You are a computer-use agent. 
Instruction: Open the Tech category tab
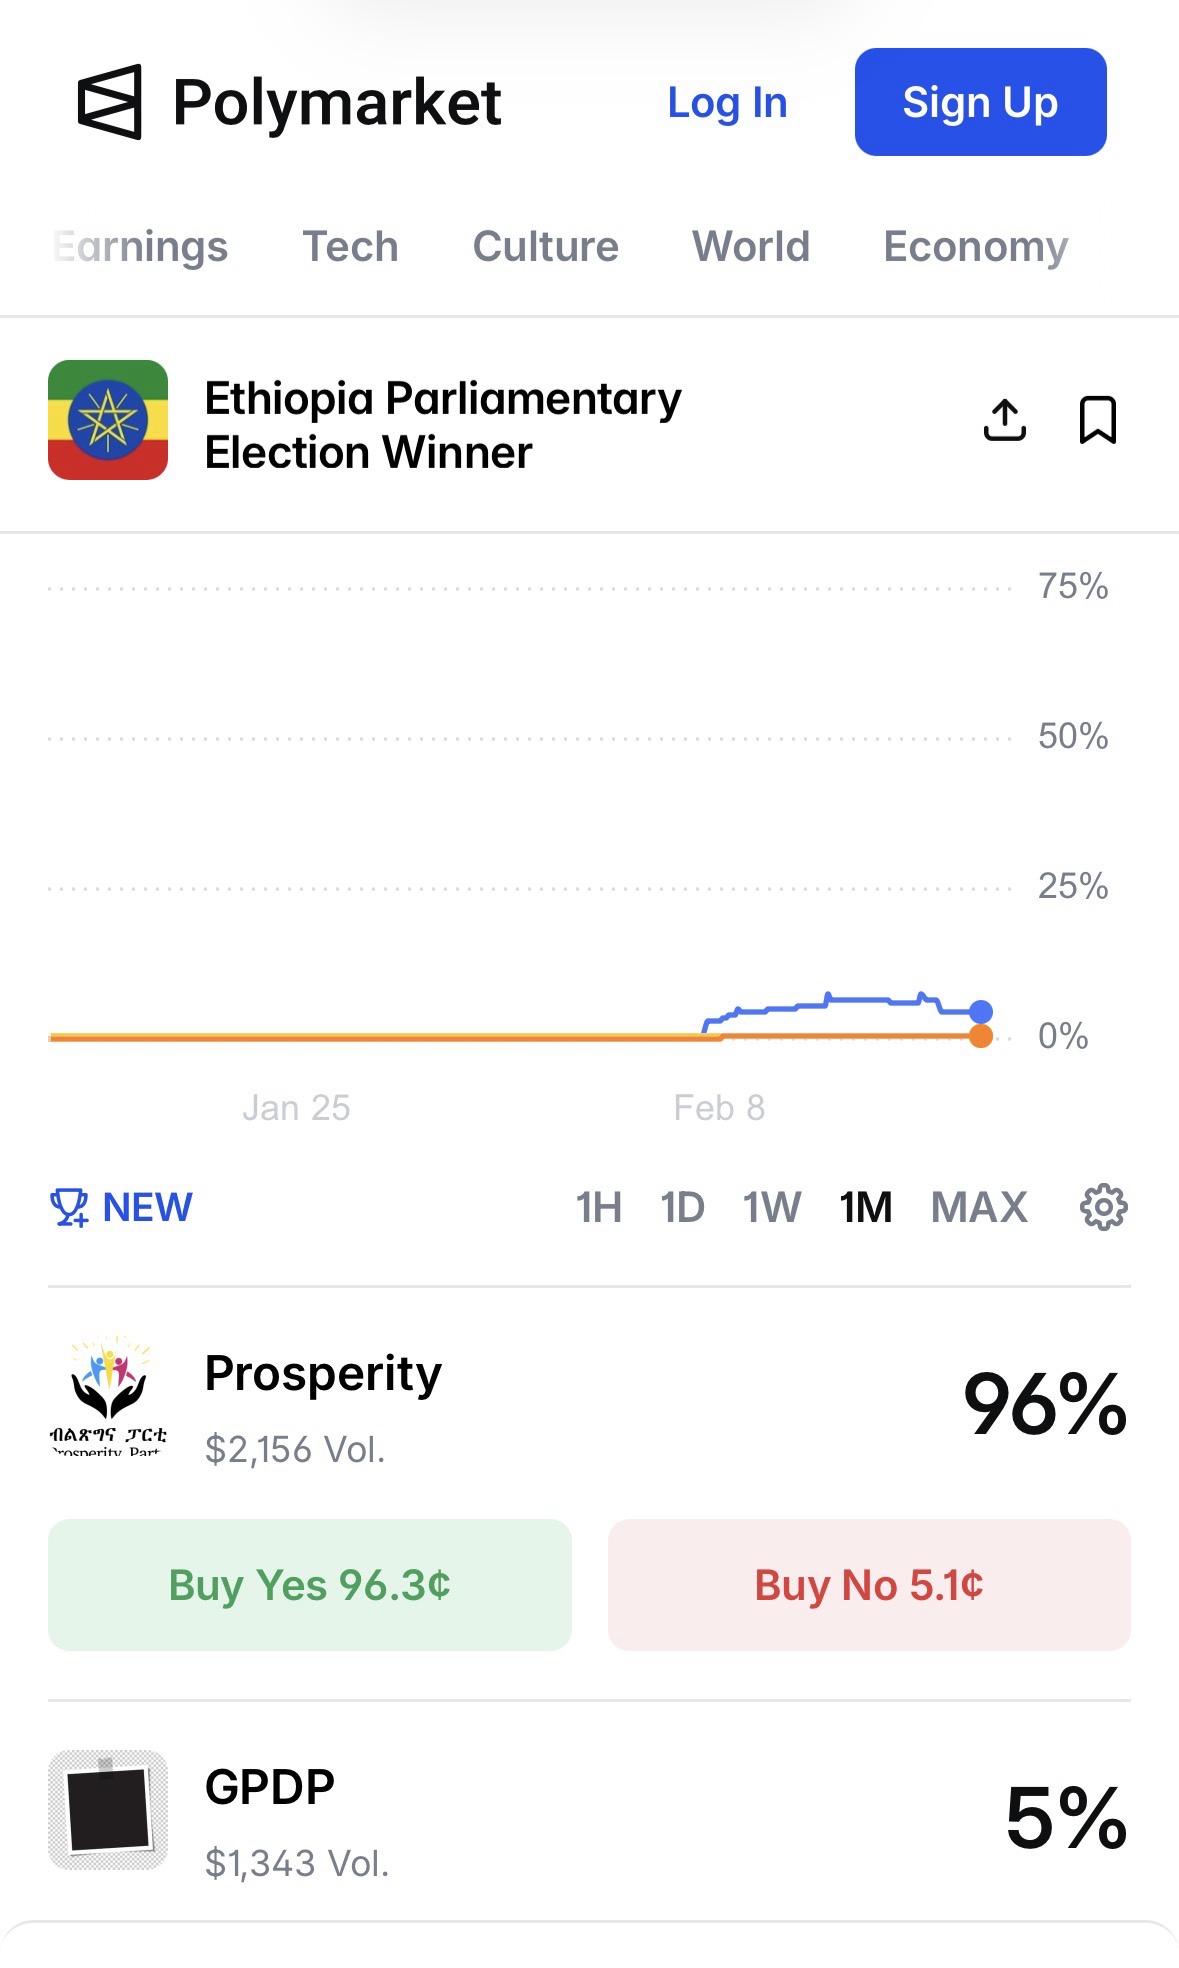coord(350,246)
